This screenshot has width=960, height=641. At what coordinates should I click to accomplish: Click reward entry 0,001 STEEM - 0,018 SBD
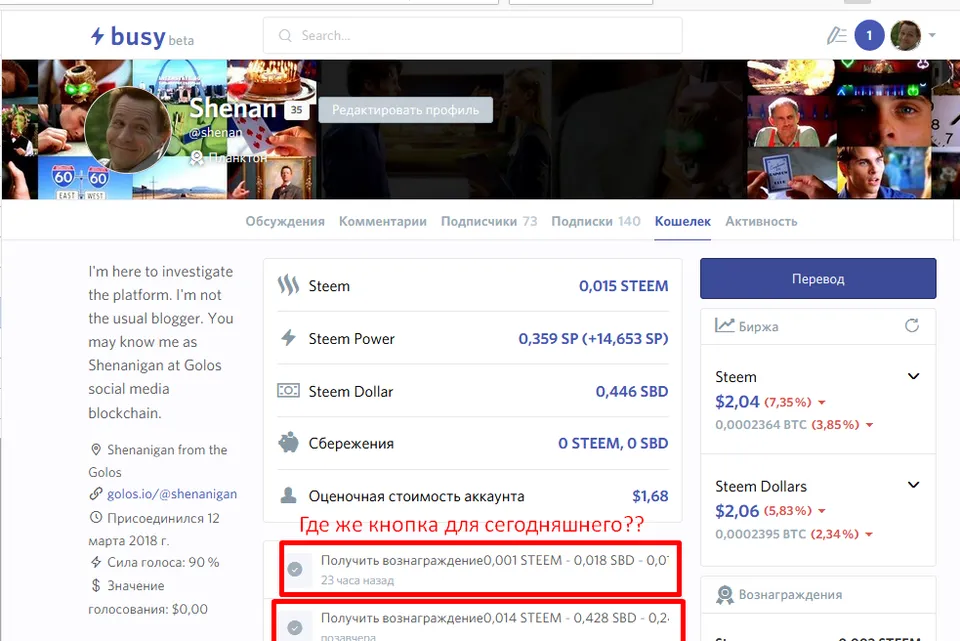[x=481, y=568]
